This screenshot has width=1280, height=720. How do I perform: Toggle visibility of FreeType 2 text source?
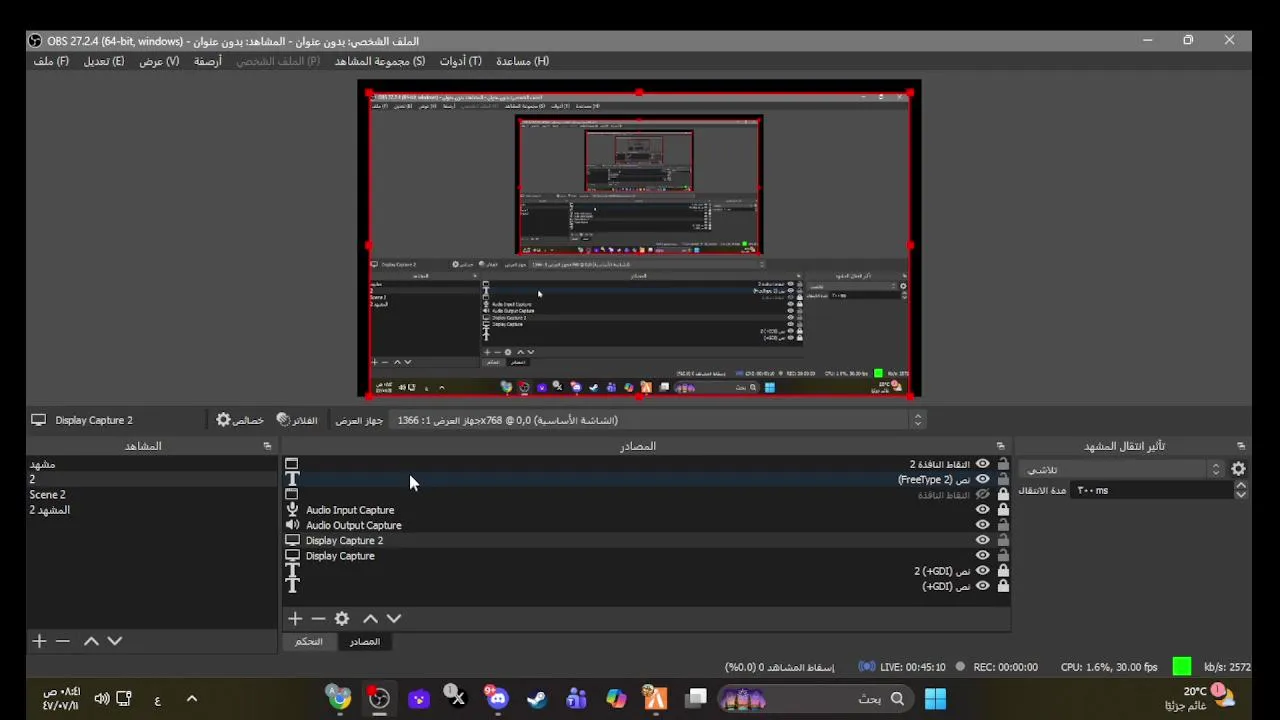pyautogui.click(x=983, y=479)
